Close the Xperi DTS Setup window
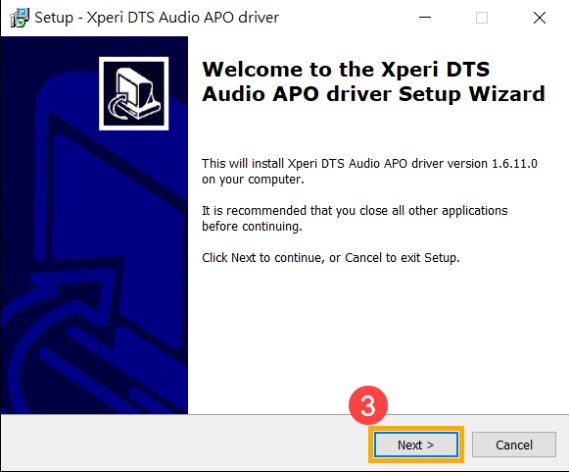 pos(540,17)
